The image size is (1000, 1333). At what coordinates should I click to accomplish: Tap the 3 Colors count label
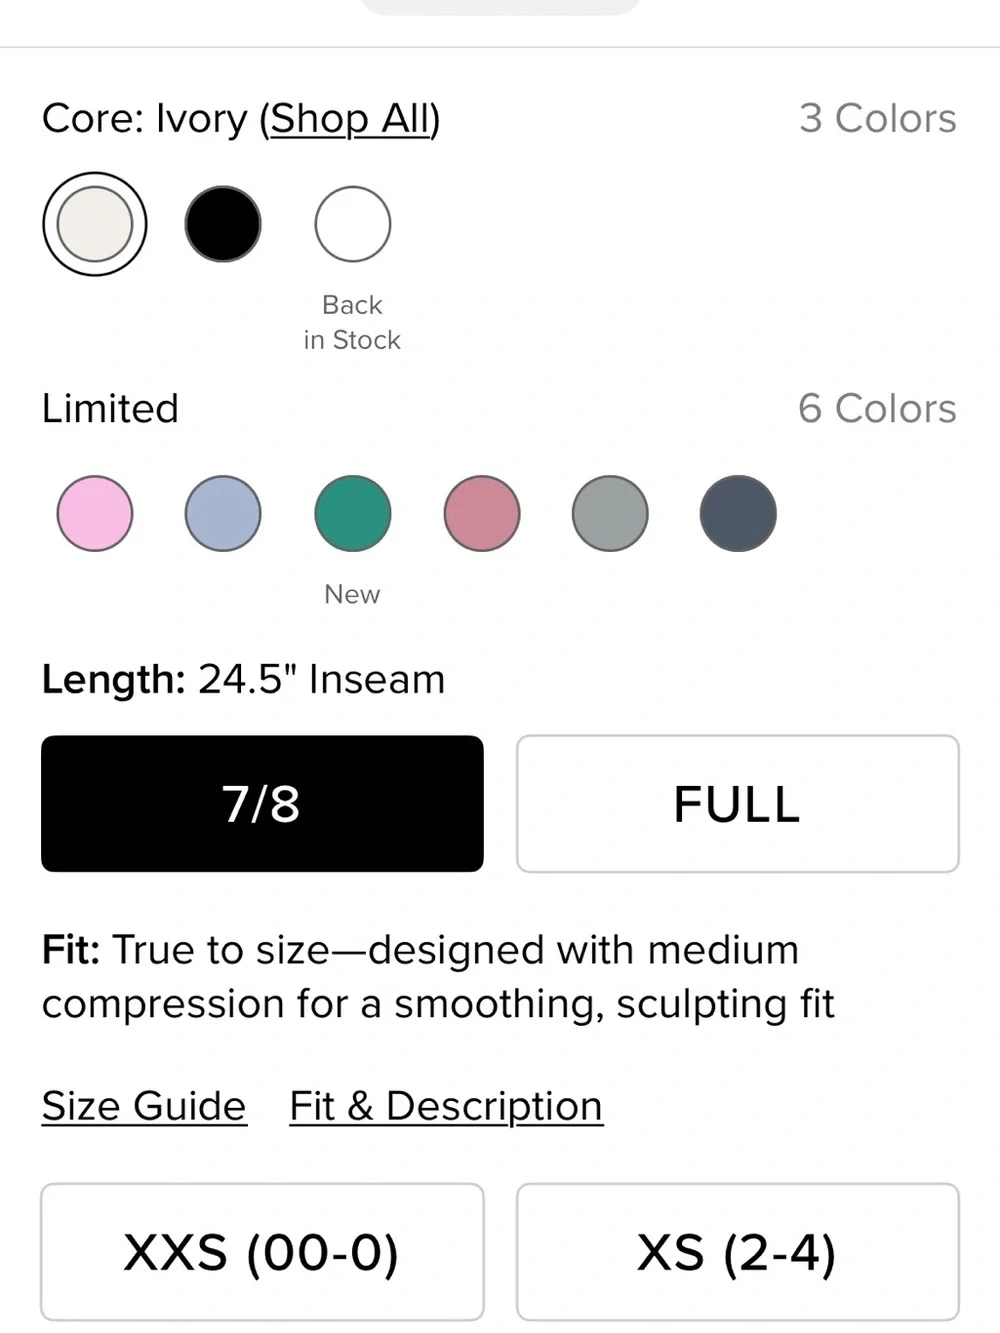[x=877, y=118]
